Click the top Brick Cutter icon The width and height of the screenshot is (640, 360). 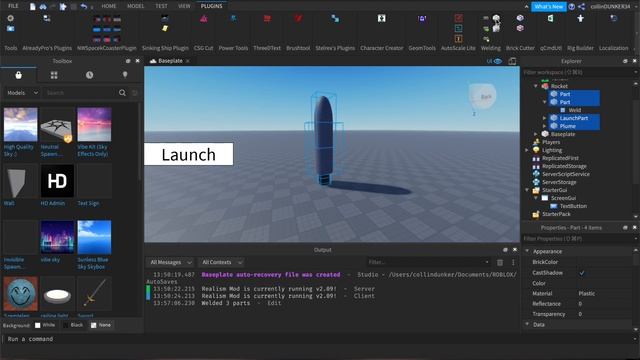pyautogui.click(x=520, y=18)
